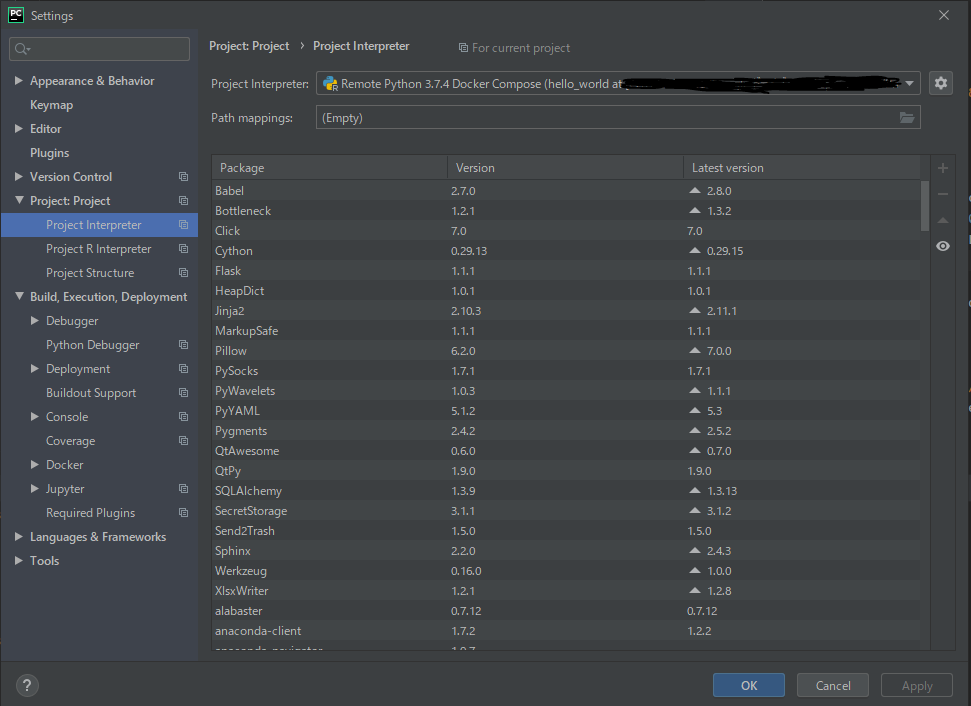Click project-level icon beside Coverage
Screen dimensions: 971x706
tap(183, 440)
